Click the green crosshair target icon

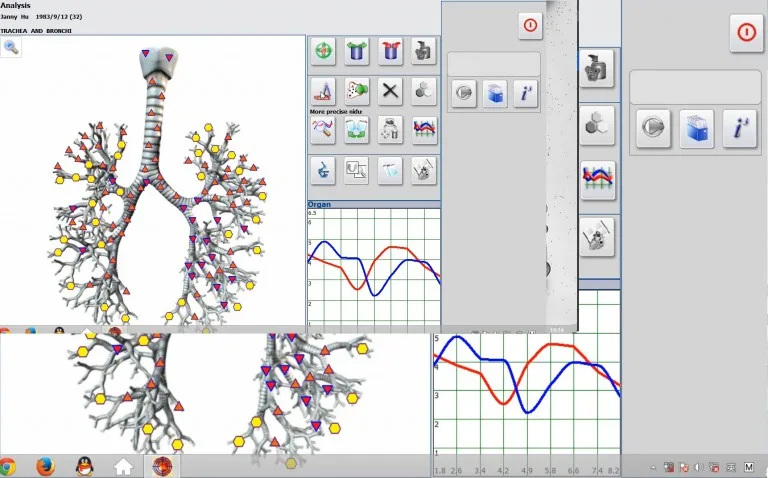323,50
